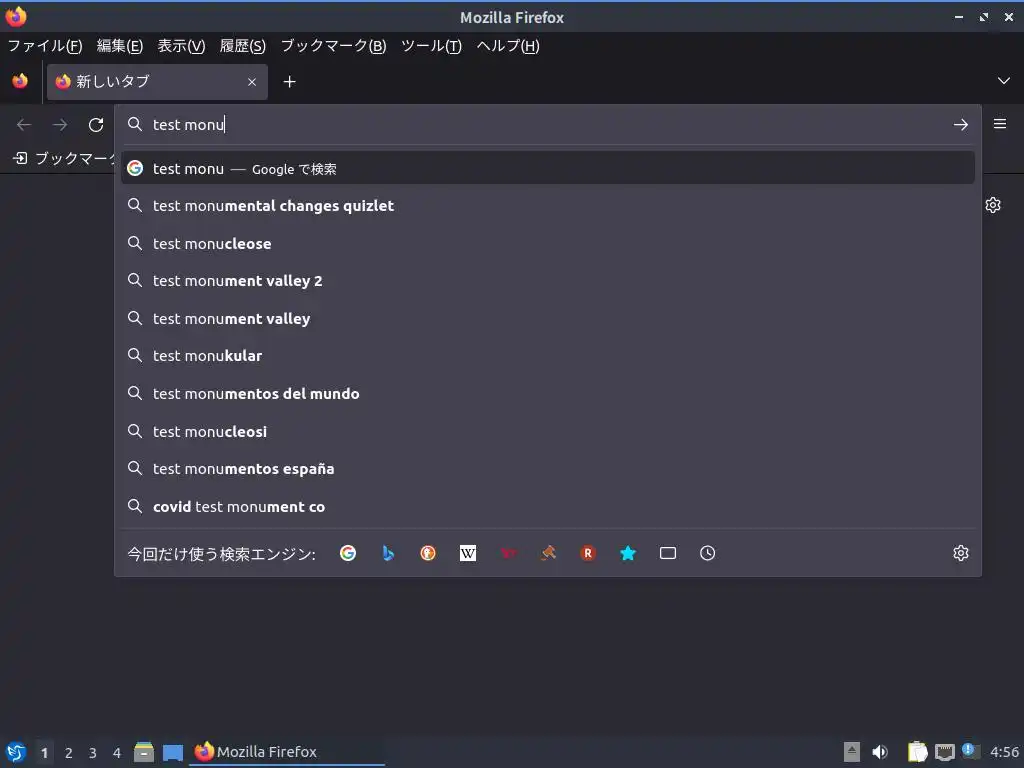
Task: Switch to workspace 1 in taskbar
Action: point(44,753)
